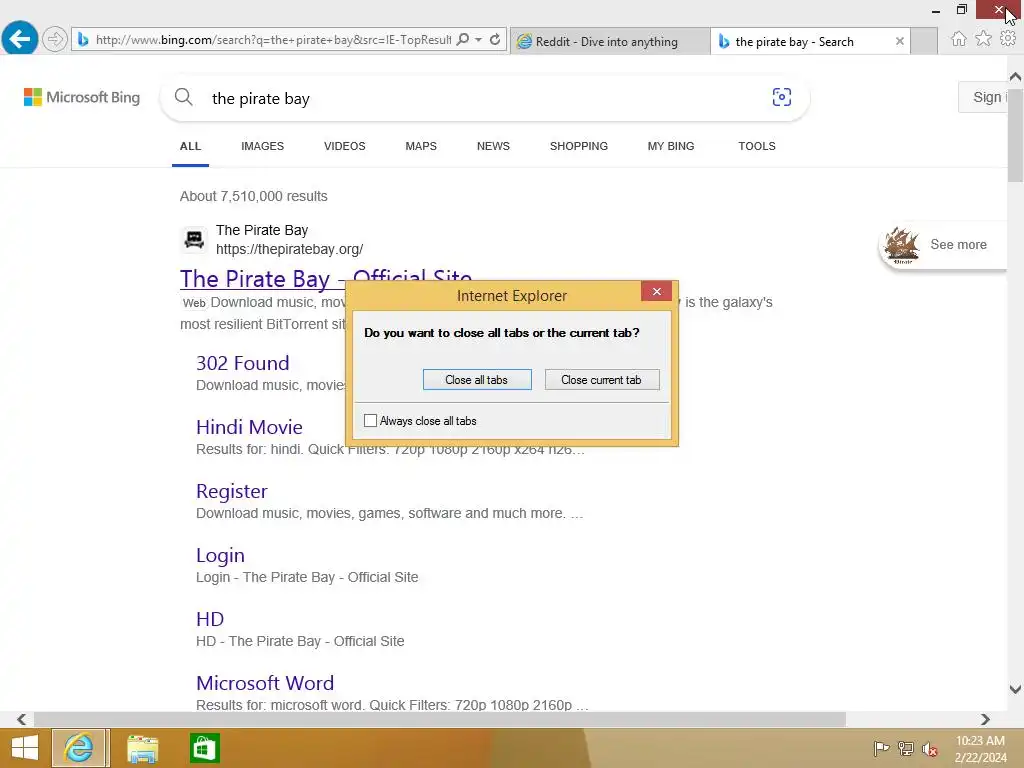Select the ALL results tab
1024x768 pixels.
[190, 146]
